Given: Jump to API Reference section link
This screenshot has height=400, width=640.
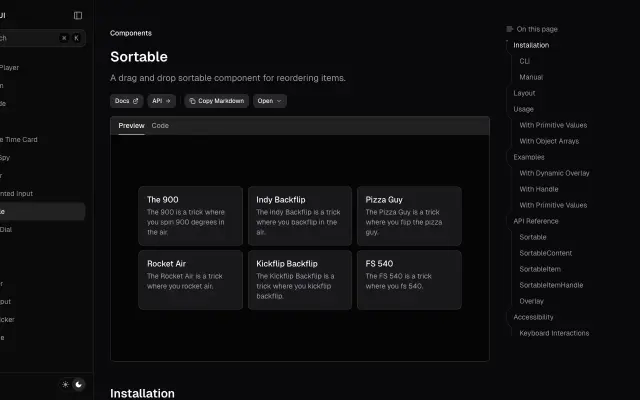Looking at the screenshot, I should [x=536, y=221].
